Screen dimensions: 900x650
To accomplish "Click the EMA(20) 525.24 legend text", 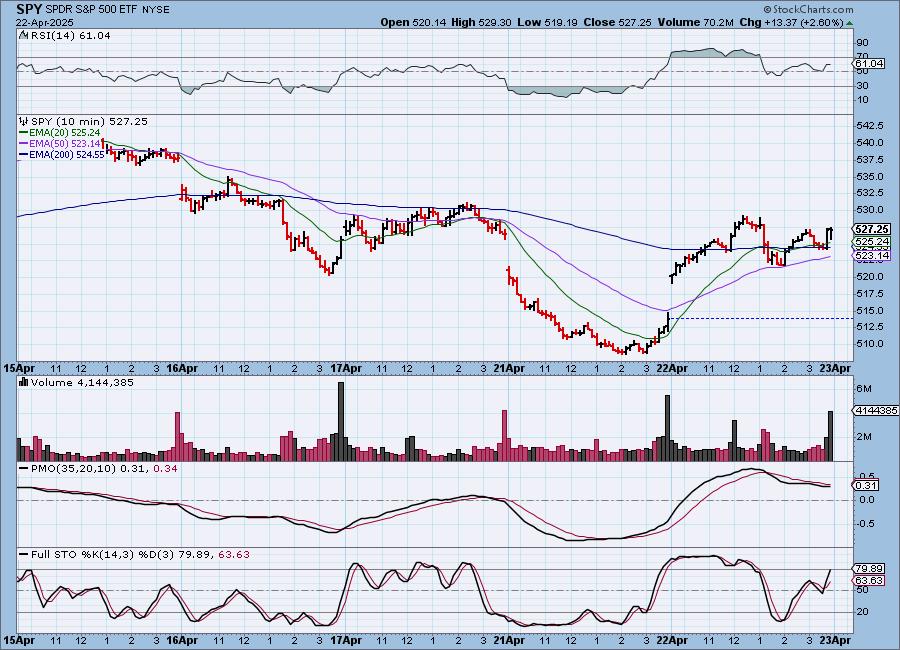I will (x=64, y=133).
